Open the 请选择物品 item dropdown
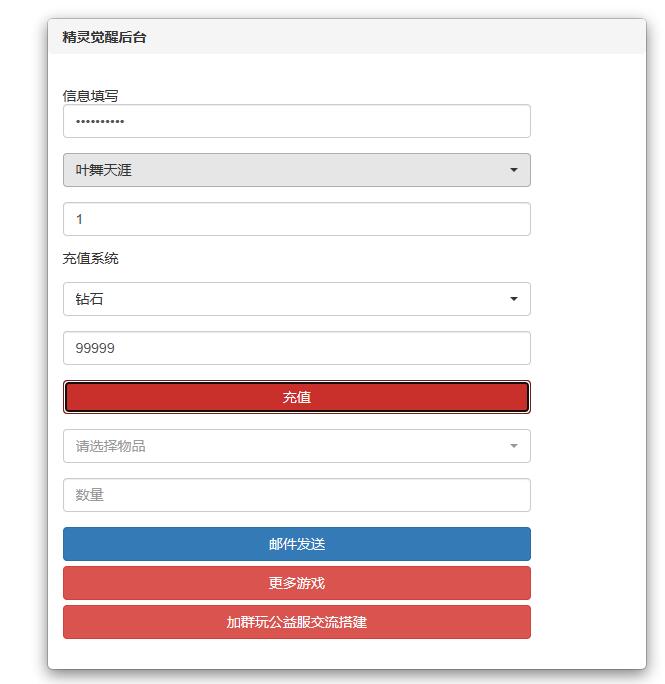This screenshot has width=665, height=684. pyautogui.click(x=297, y=446)
